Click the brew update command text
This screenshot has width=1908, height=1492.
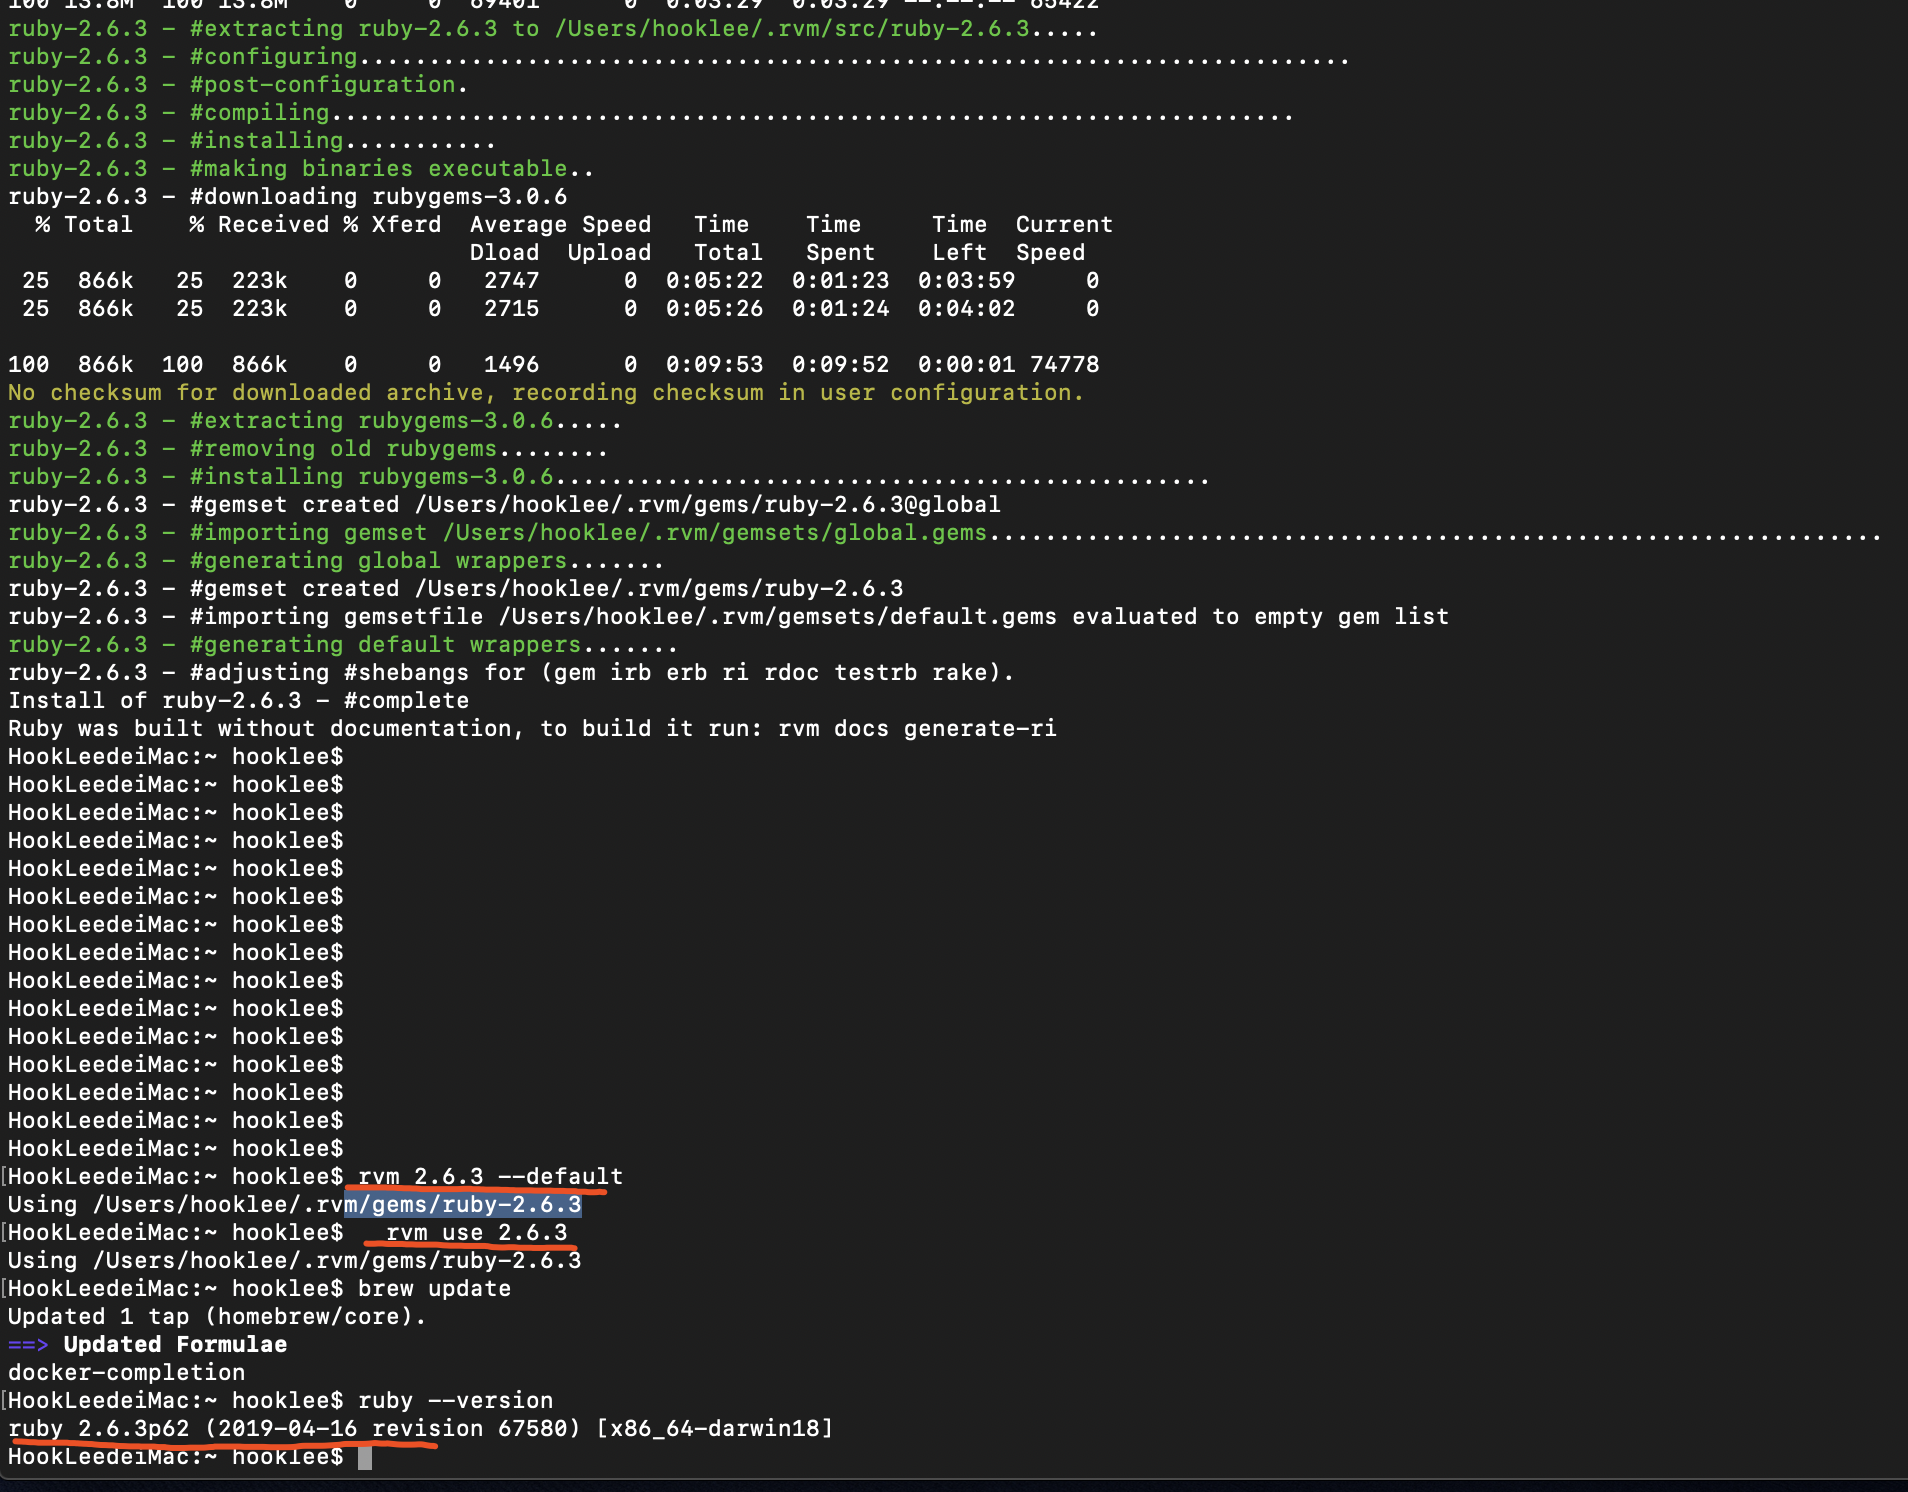434,1289
